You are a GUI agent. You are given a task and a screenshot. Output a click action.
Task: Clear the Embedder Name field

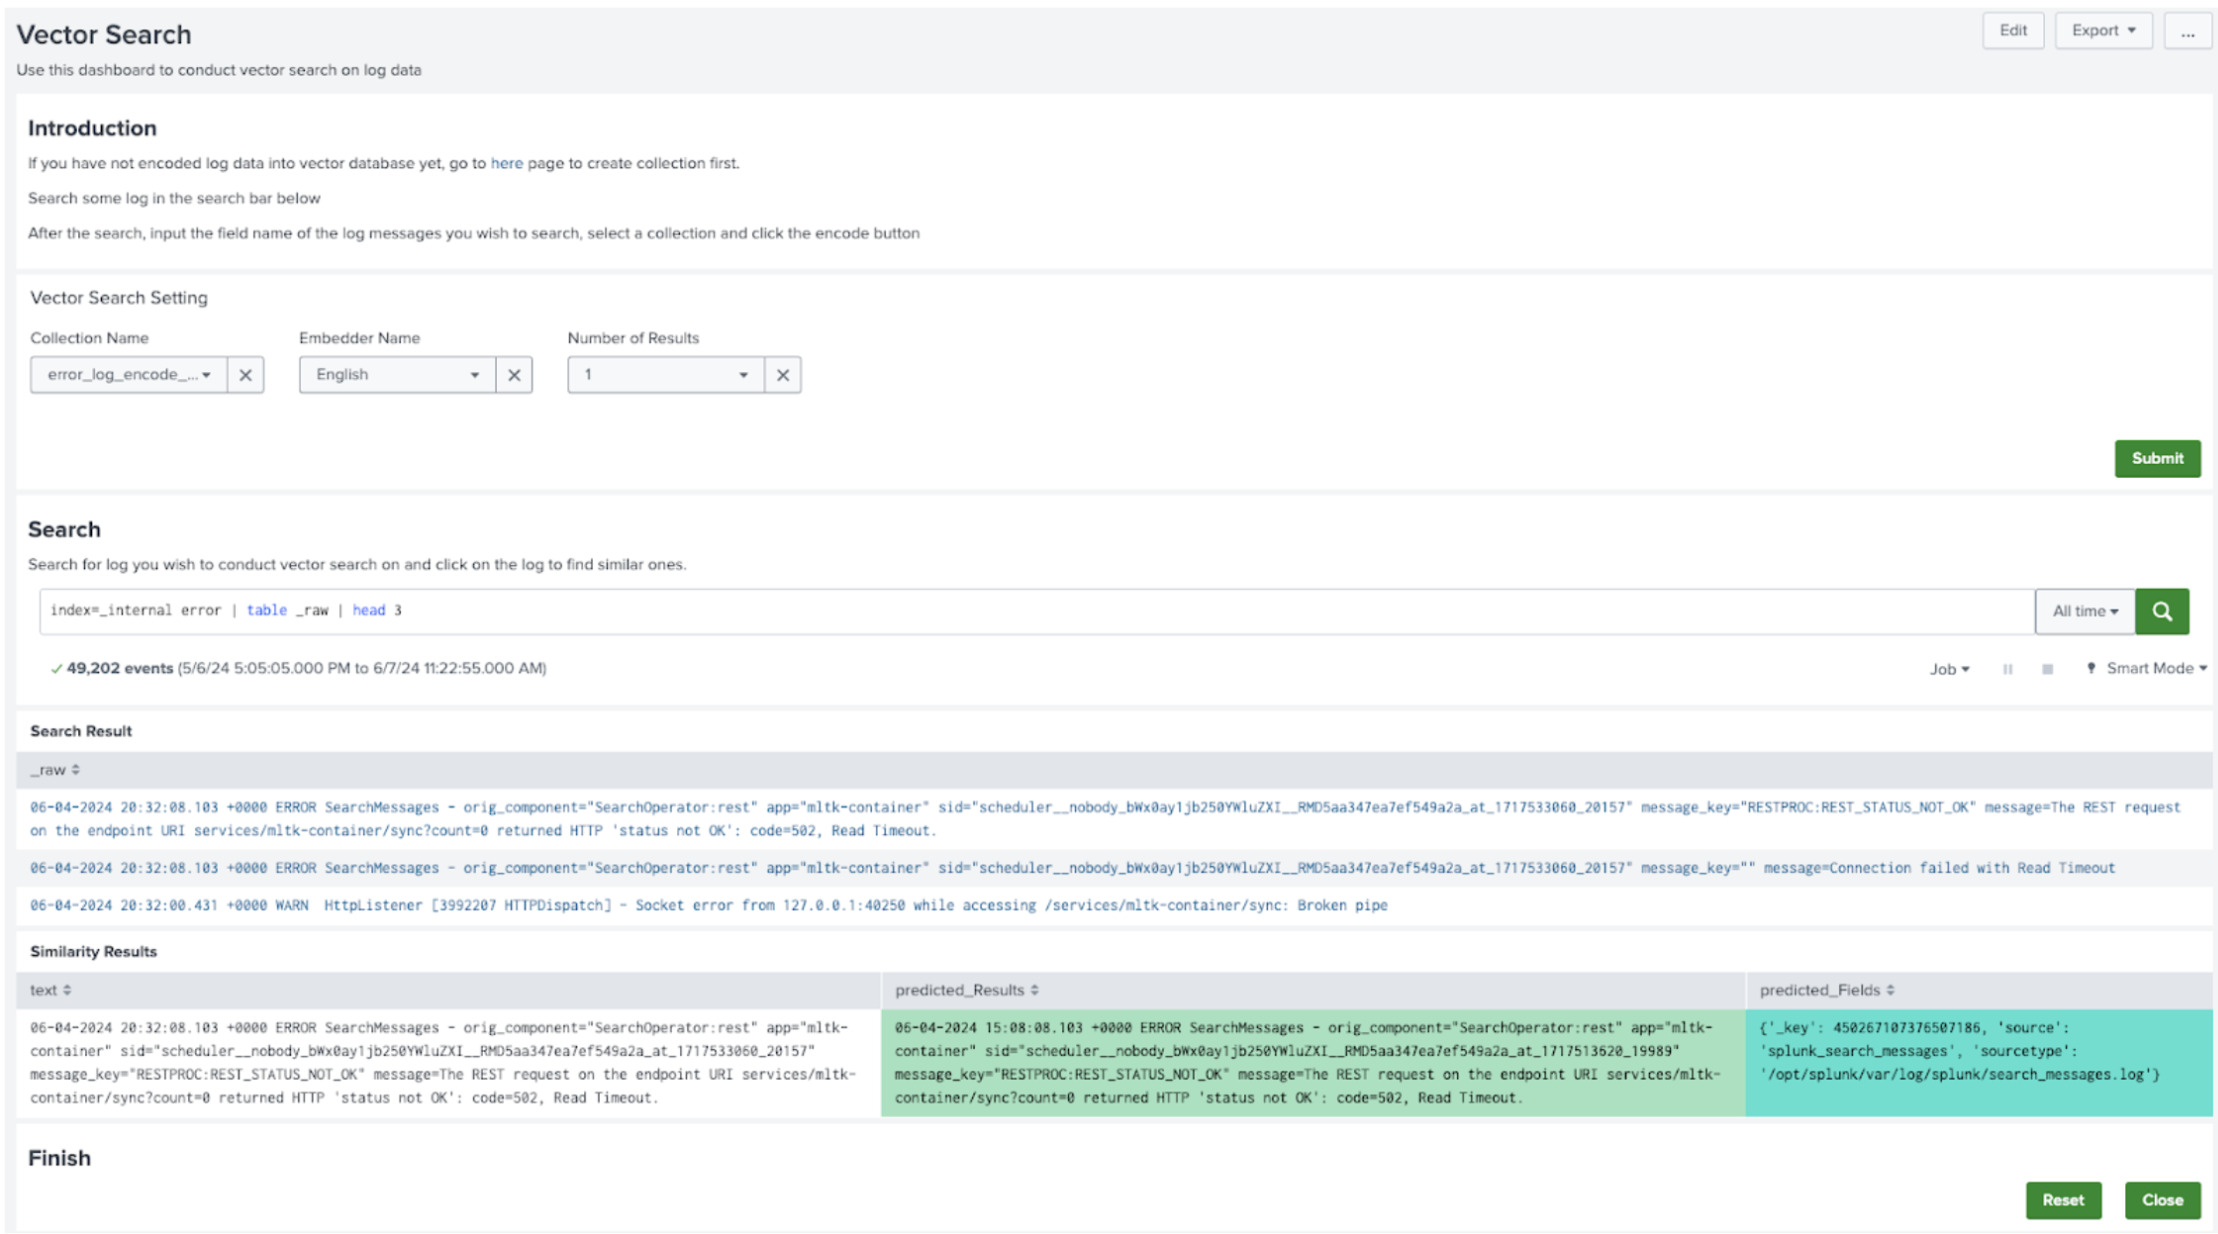click(x=515, y=374)
